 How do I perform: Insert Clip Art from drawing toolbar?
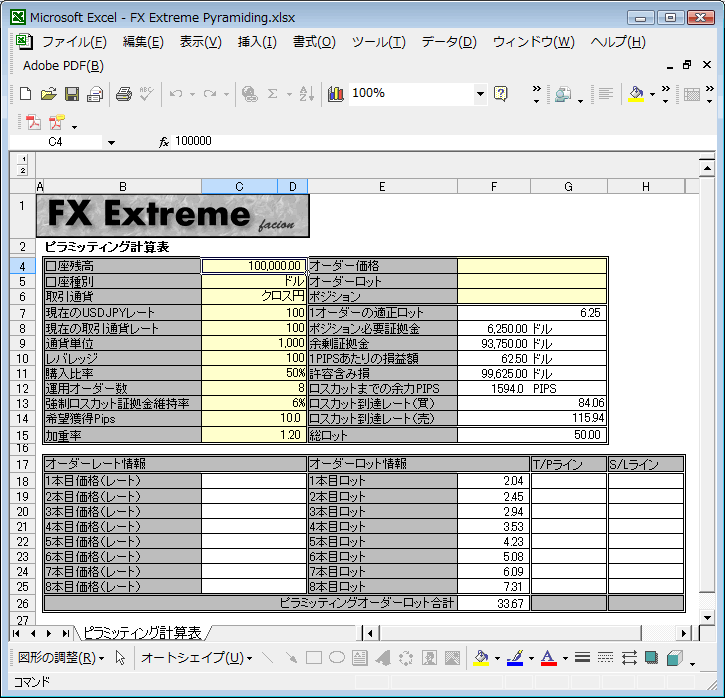tap(430, 658)
